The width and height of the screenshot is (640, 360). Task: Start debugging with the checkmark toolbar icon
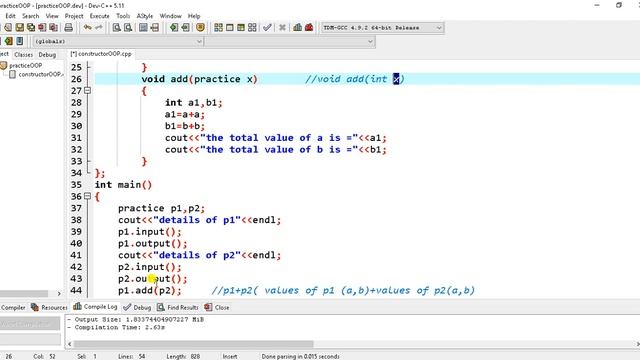tap(267, 27)
